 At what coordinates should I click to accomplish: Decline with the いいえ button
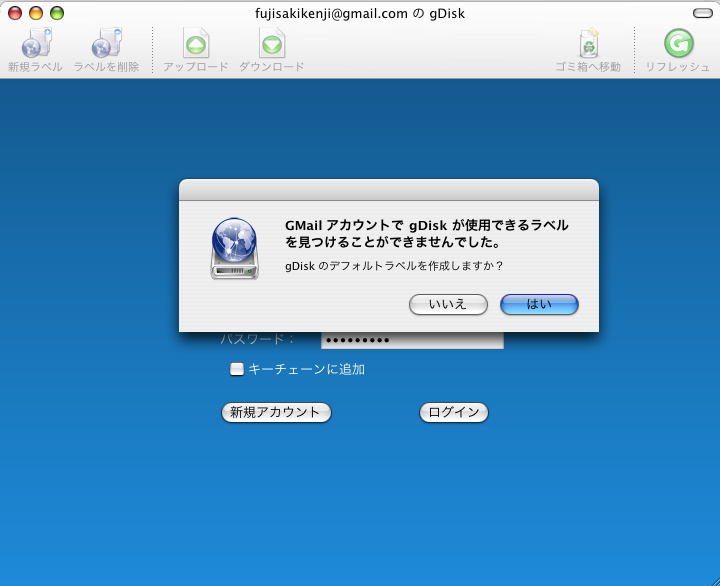coord(448,304)
